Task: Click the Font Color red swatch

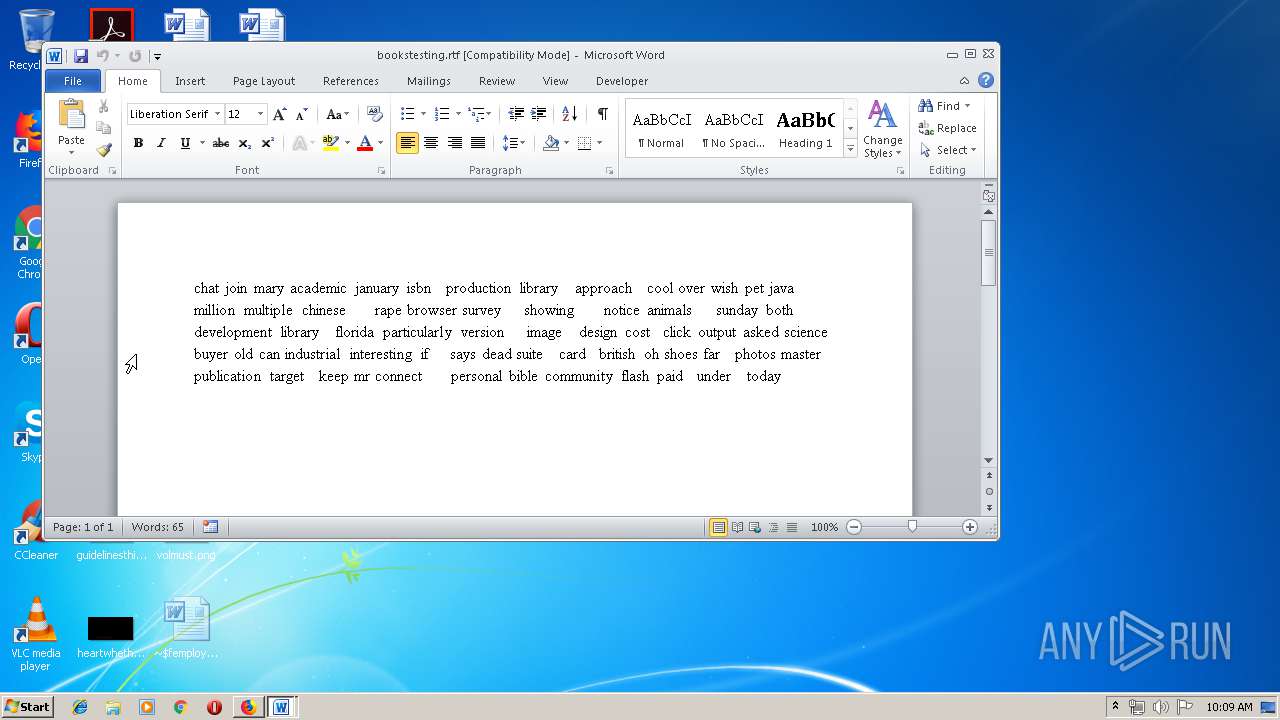Action: (365, 143)
